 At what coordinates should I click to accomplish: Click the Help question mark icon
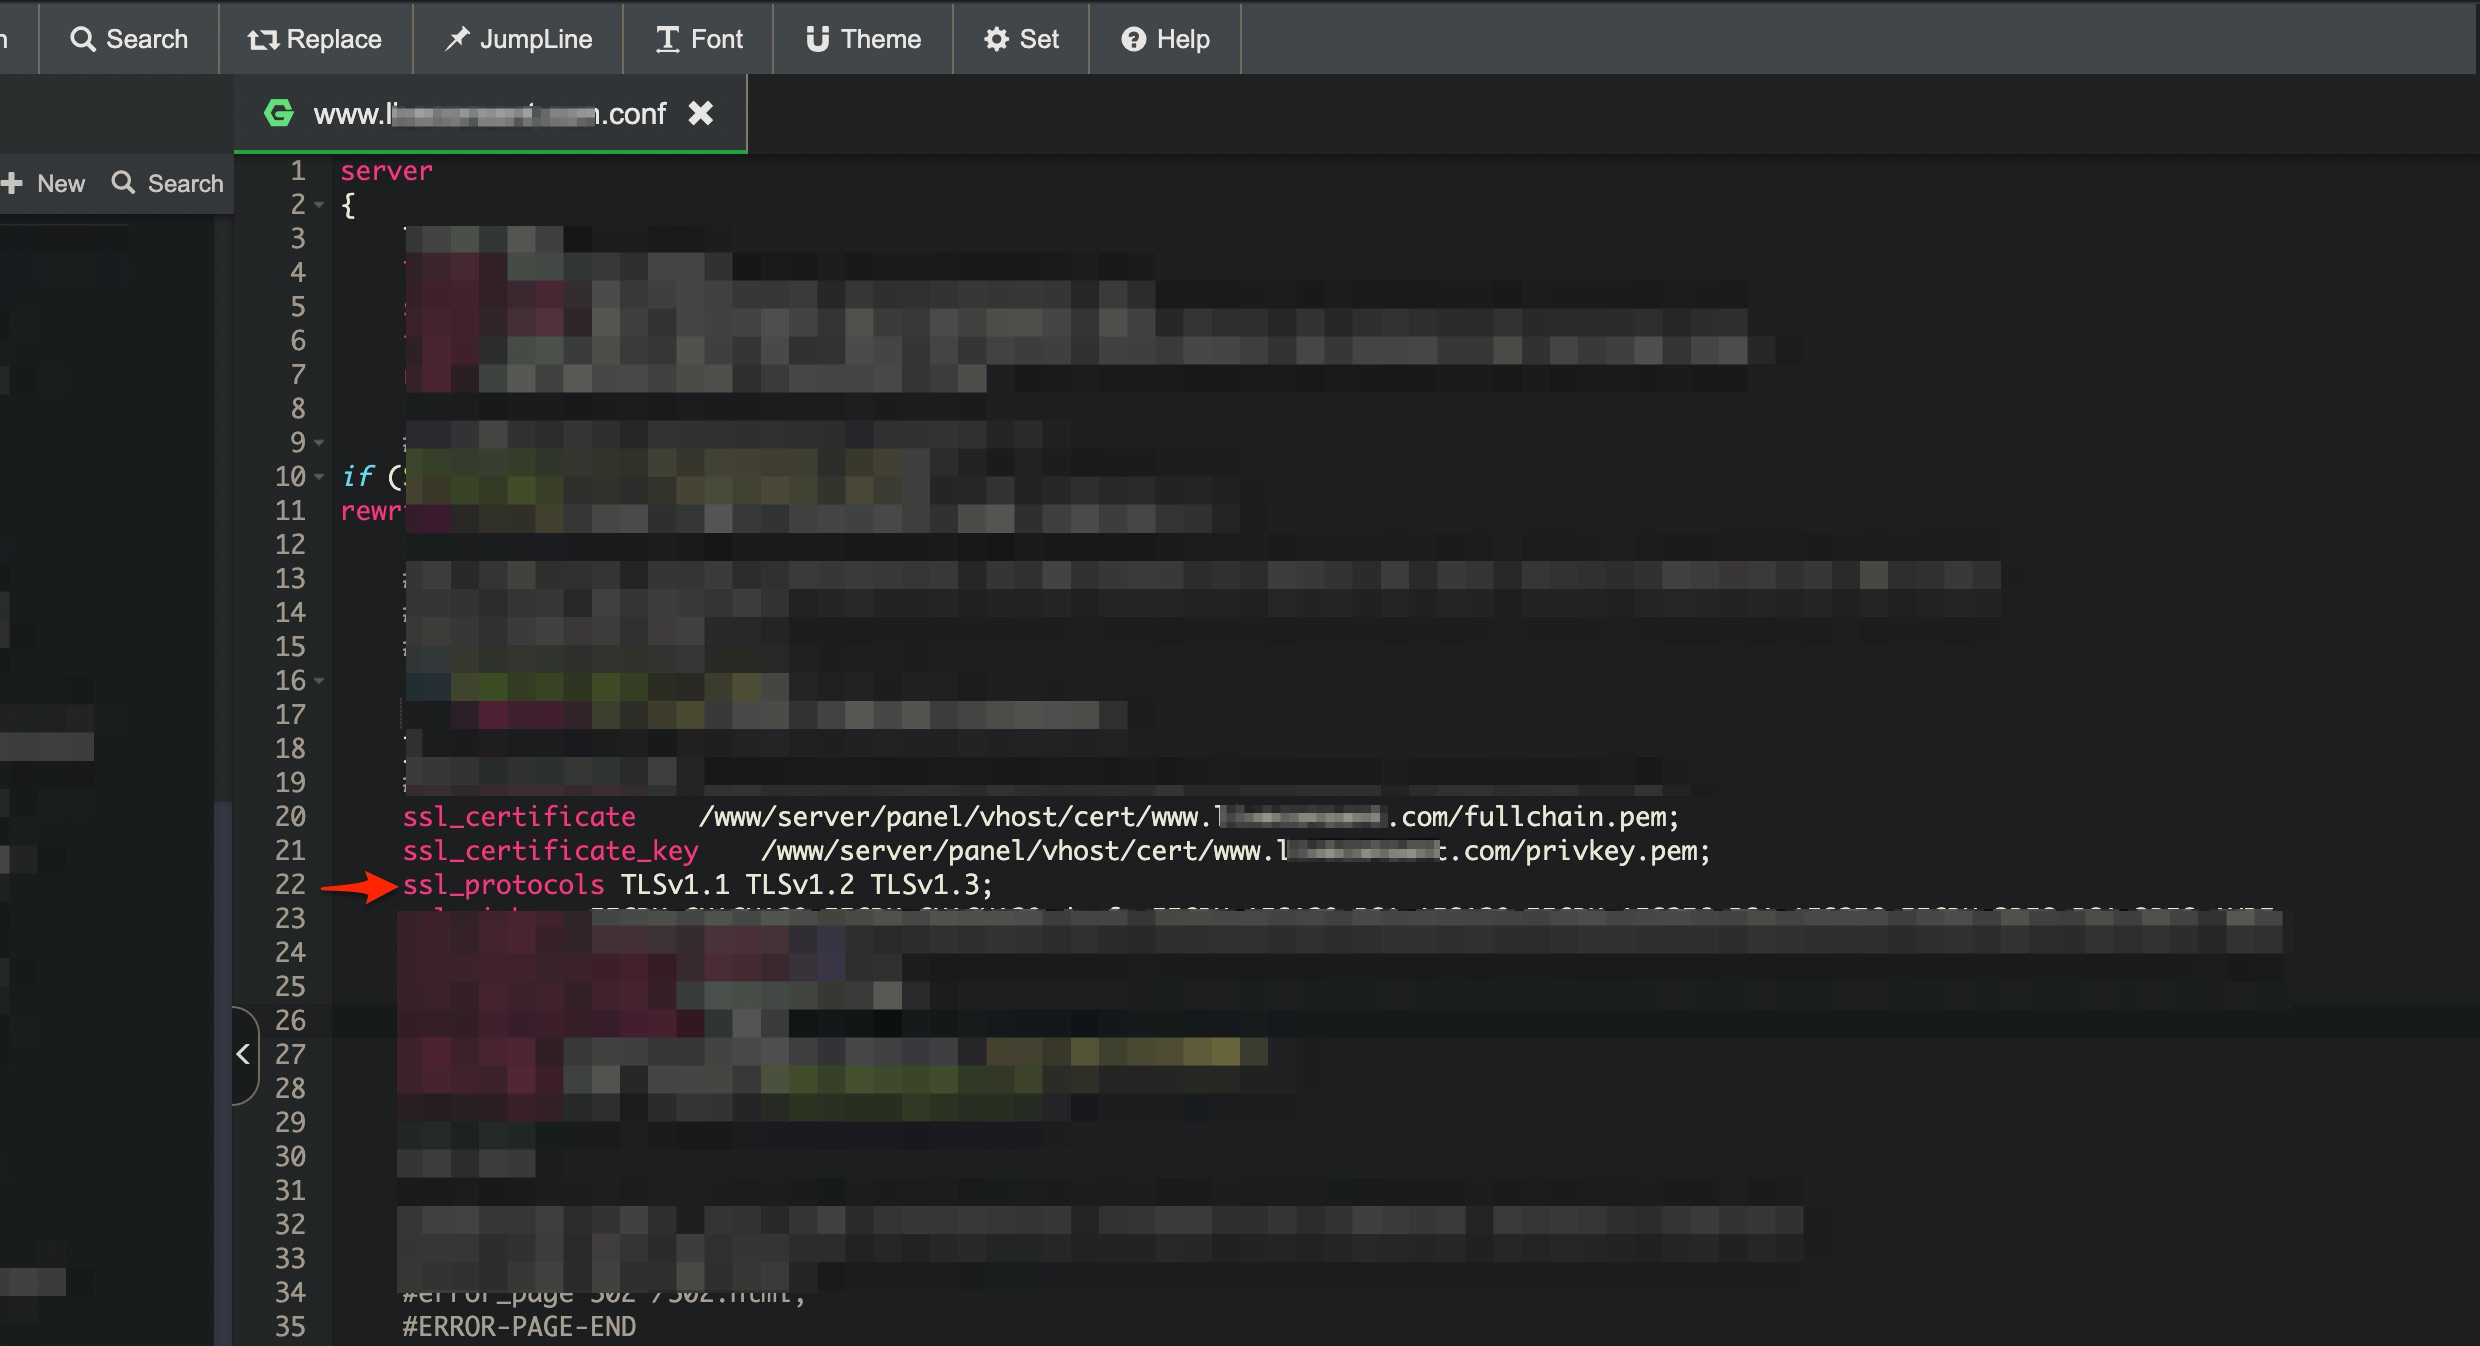pyautogui.click(x=1133, y=39)
